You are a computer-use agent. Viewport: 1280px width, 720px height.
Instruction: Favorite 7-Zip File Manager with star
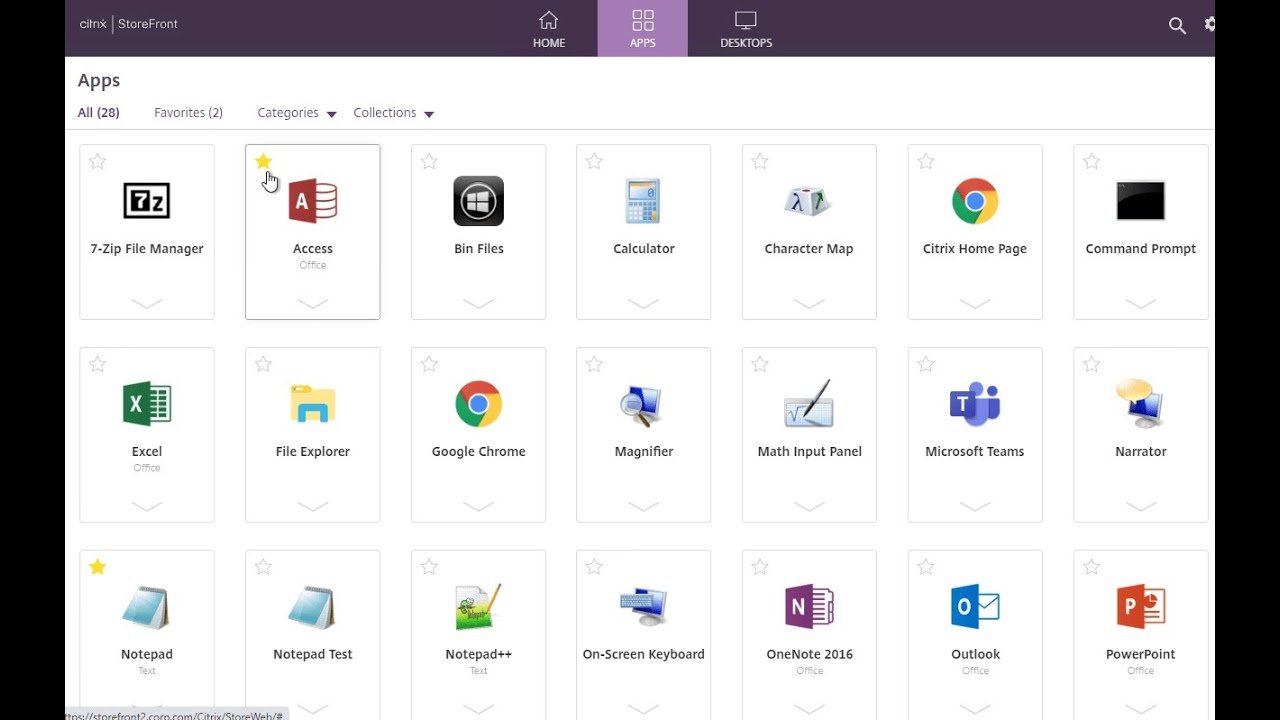point(97,161)
